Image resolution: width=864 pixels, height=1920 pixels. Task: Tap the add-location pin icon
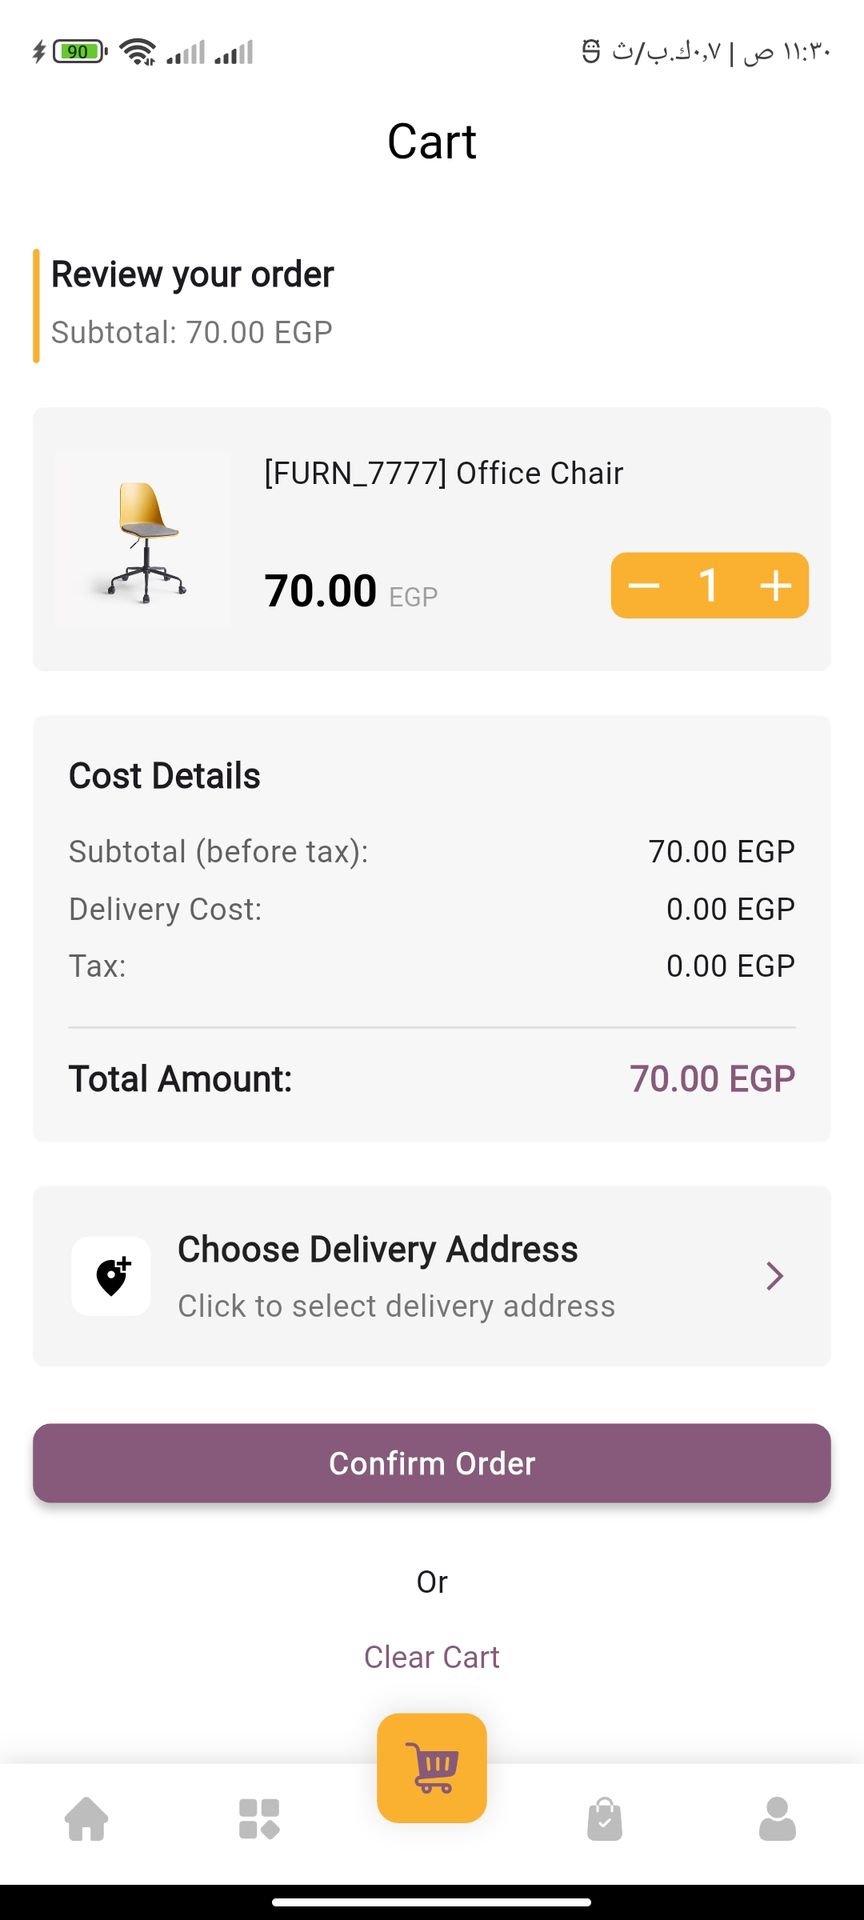click(x=111, y=1276)
